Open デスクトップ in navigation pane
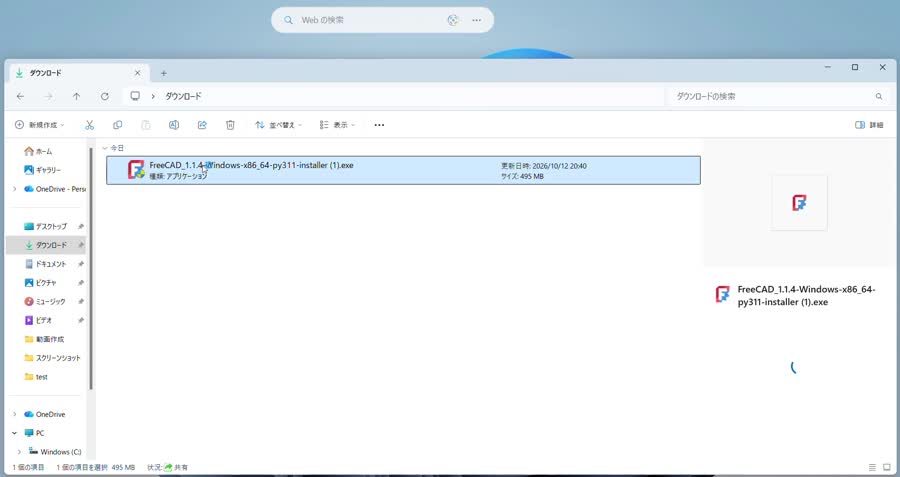The image size is (900, 477). [x=45, y=226]
